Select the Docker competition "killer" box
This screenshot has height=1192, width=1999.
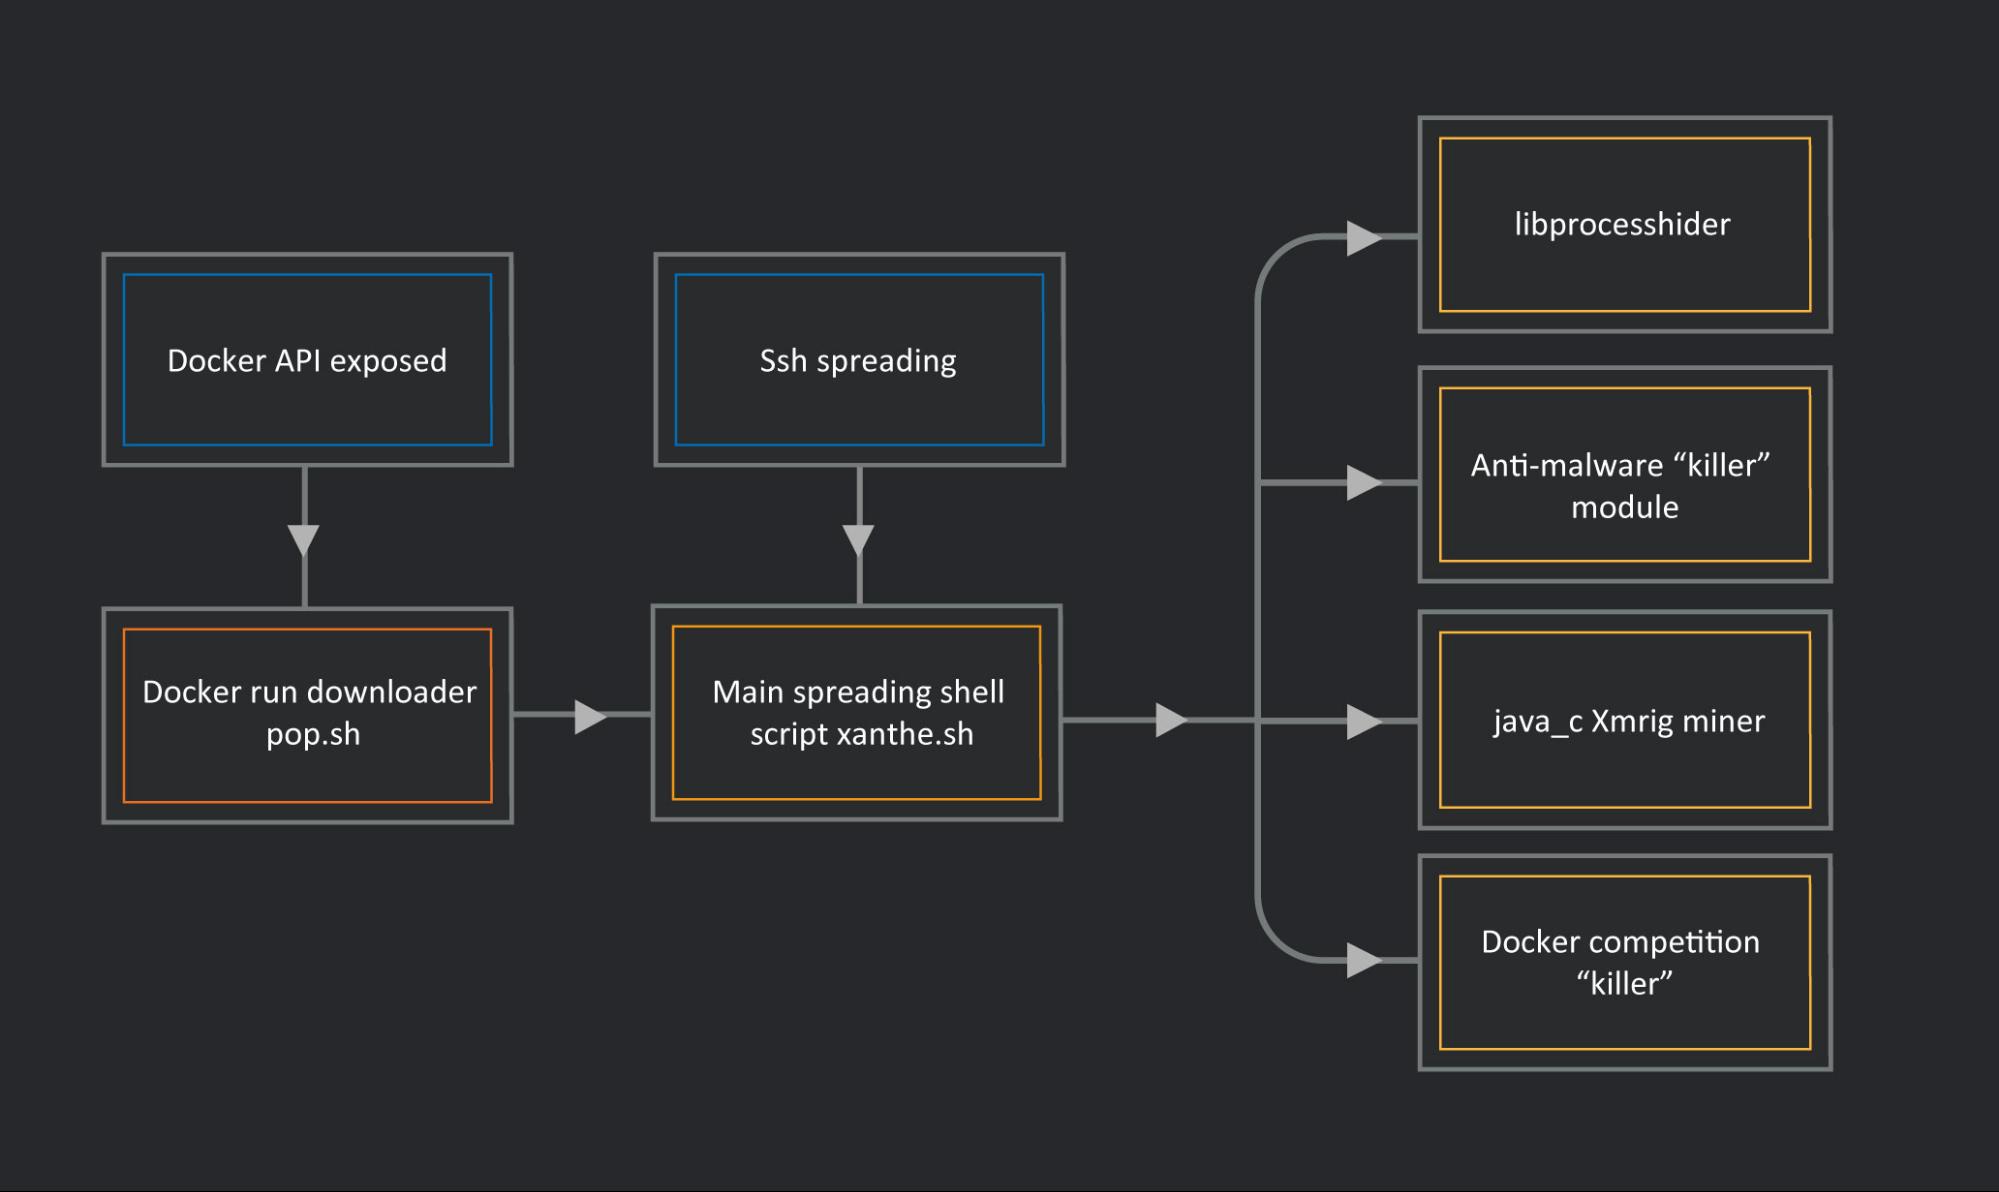(x=1624, y=962)
